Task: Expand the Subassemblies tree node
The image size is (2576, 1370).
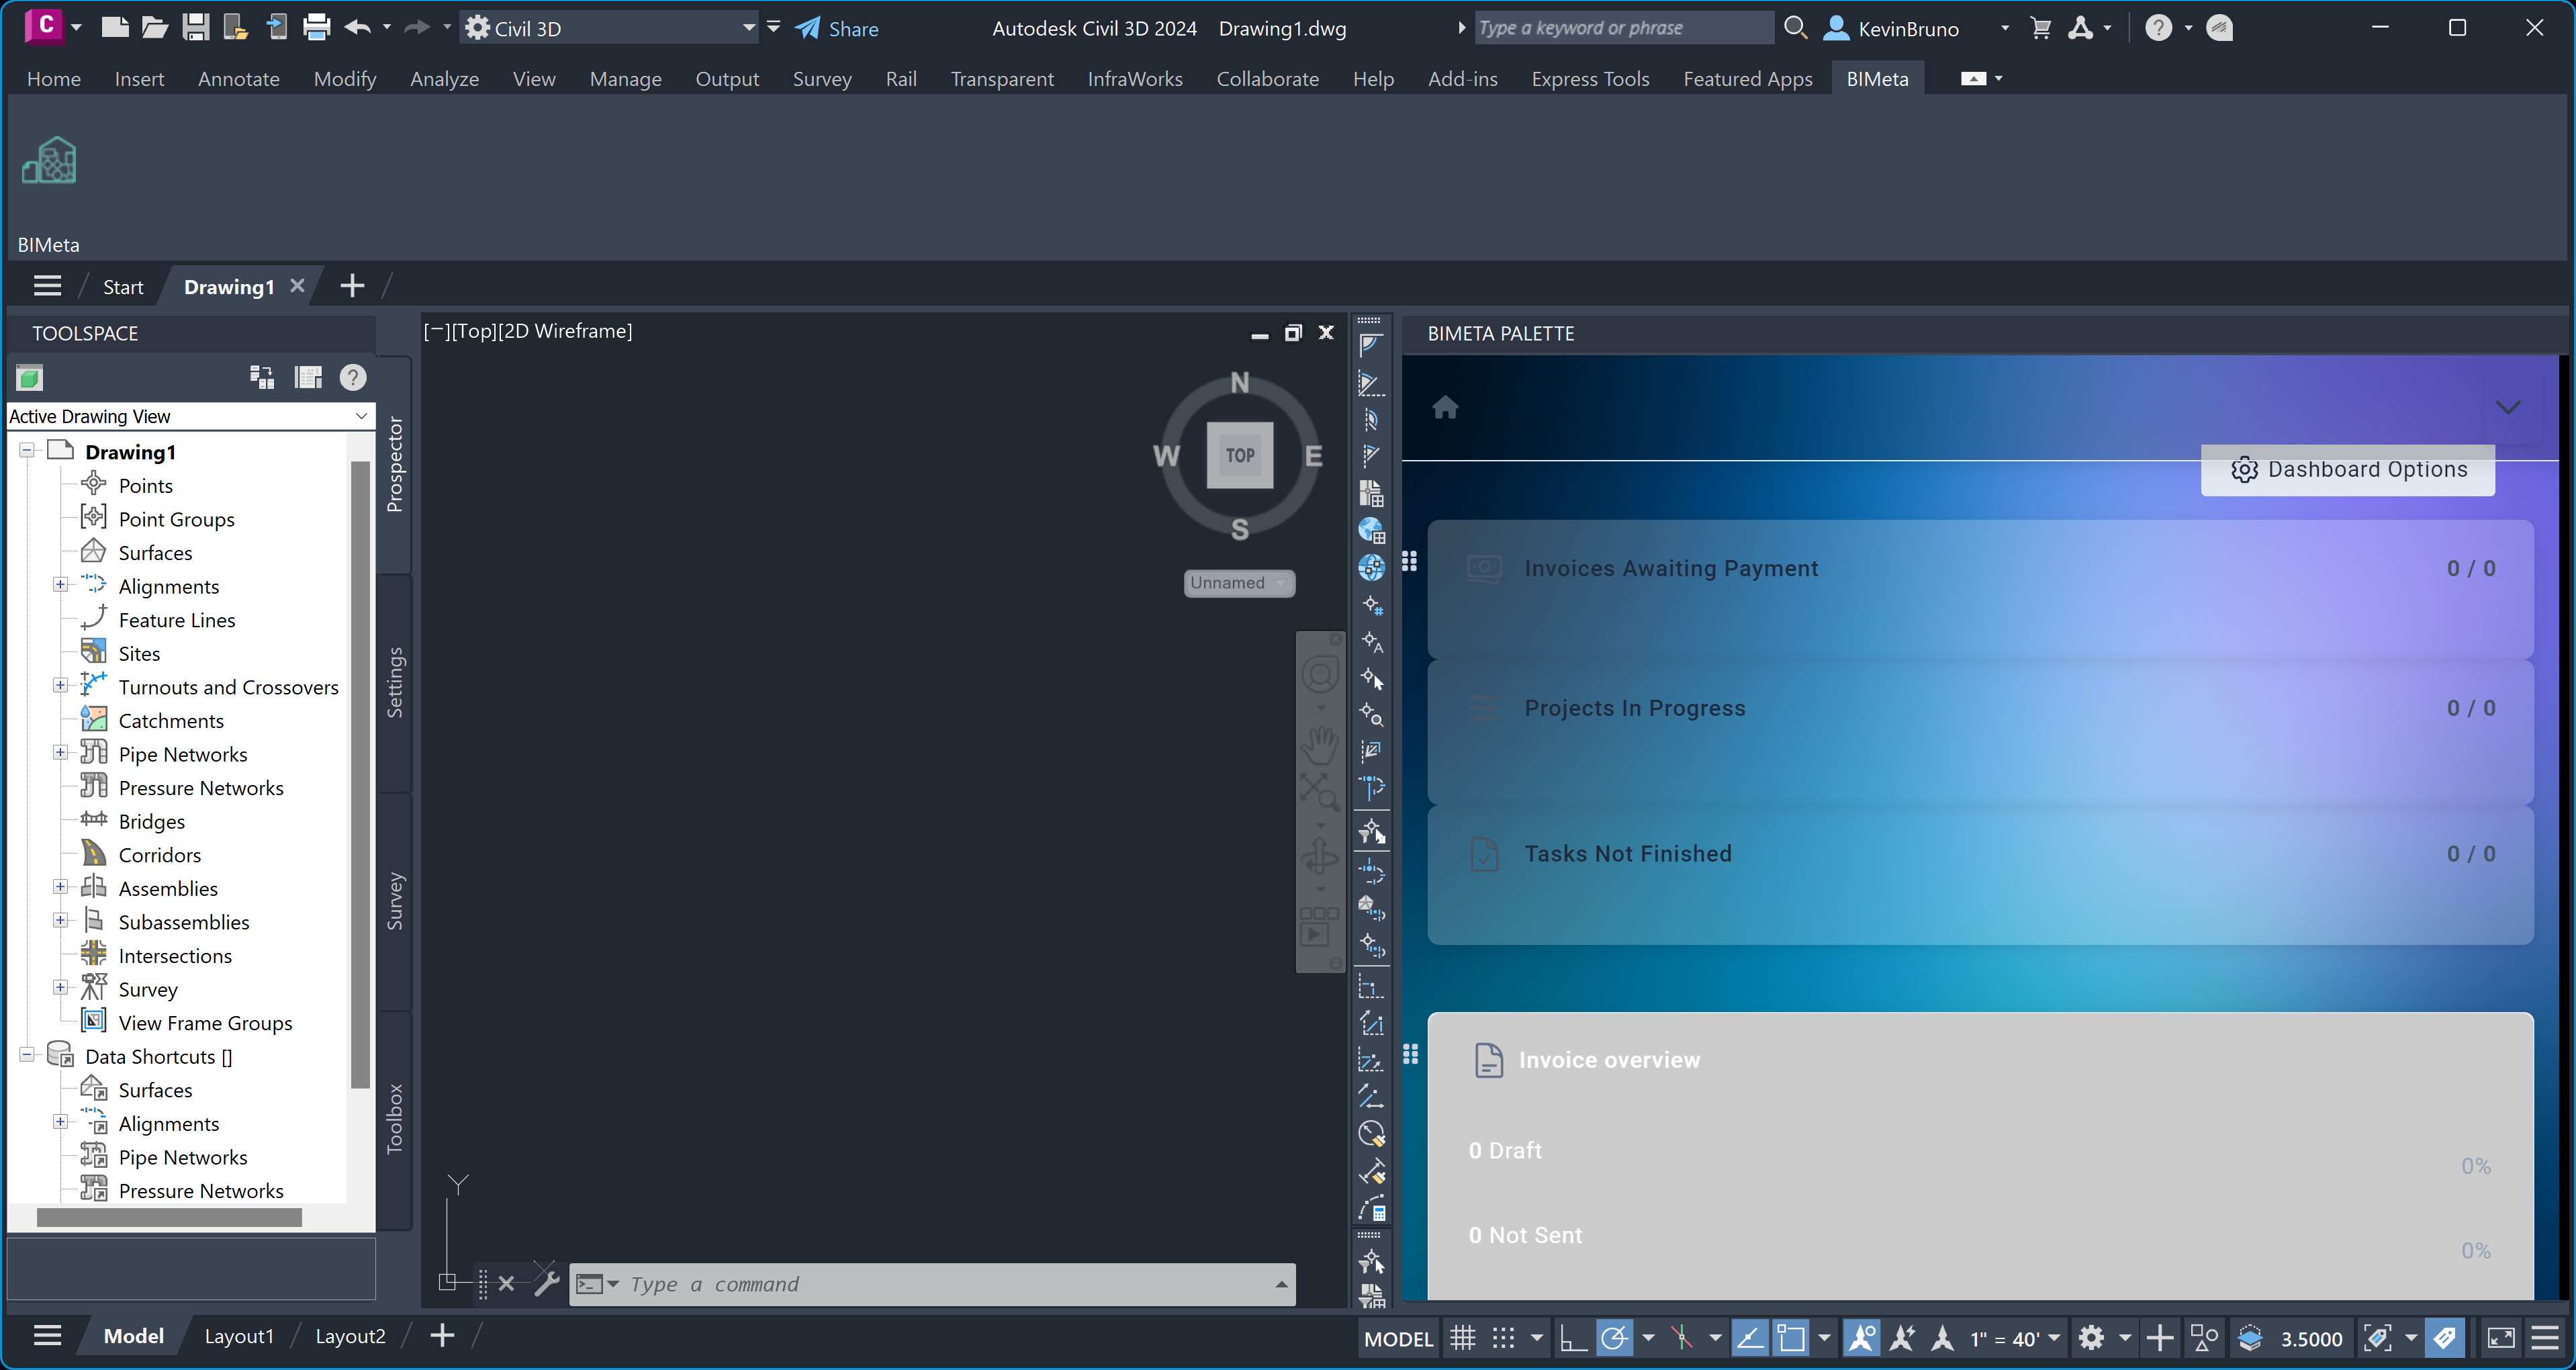Action: (60, 921)
